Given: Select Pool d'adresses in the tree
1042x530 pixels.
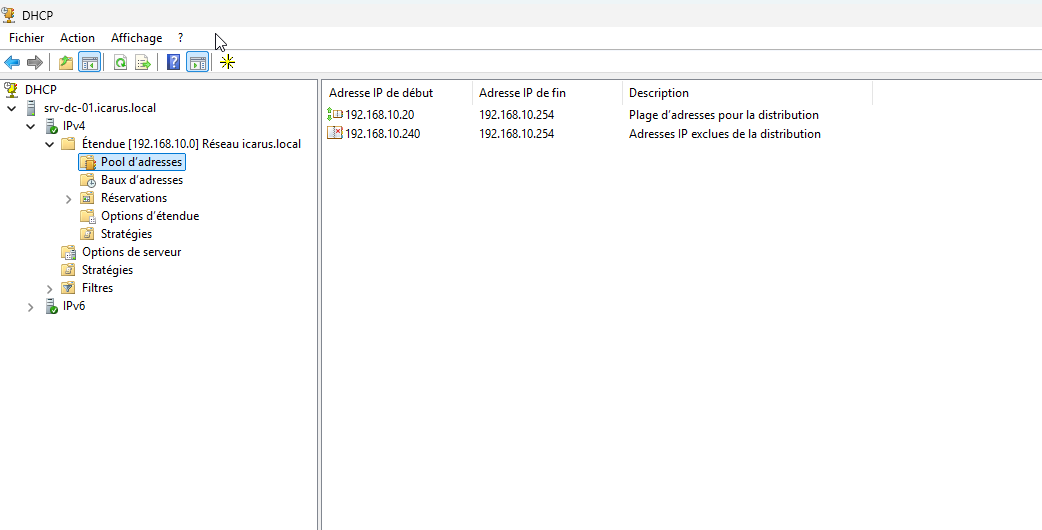Looking at the screenshot, I should [142, 162].
